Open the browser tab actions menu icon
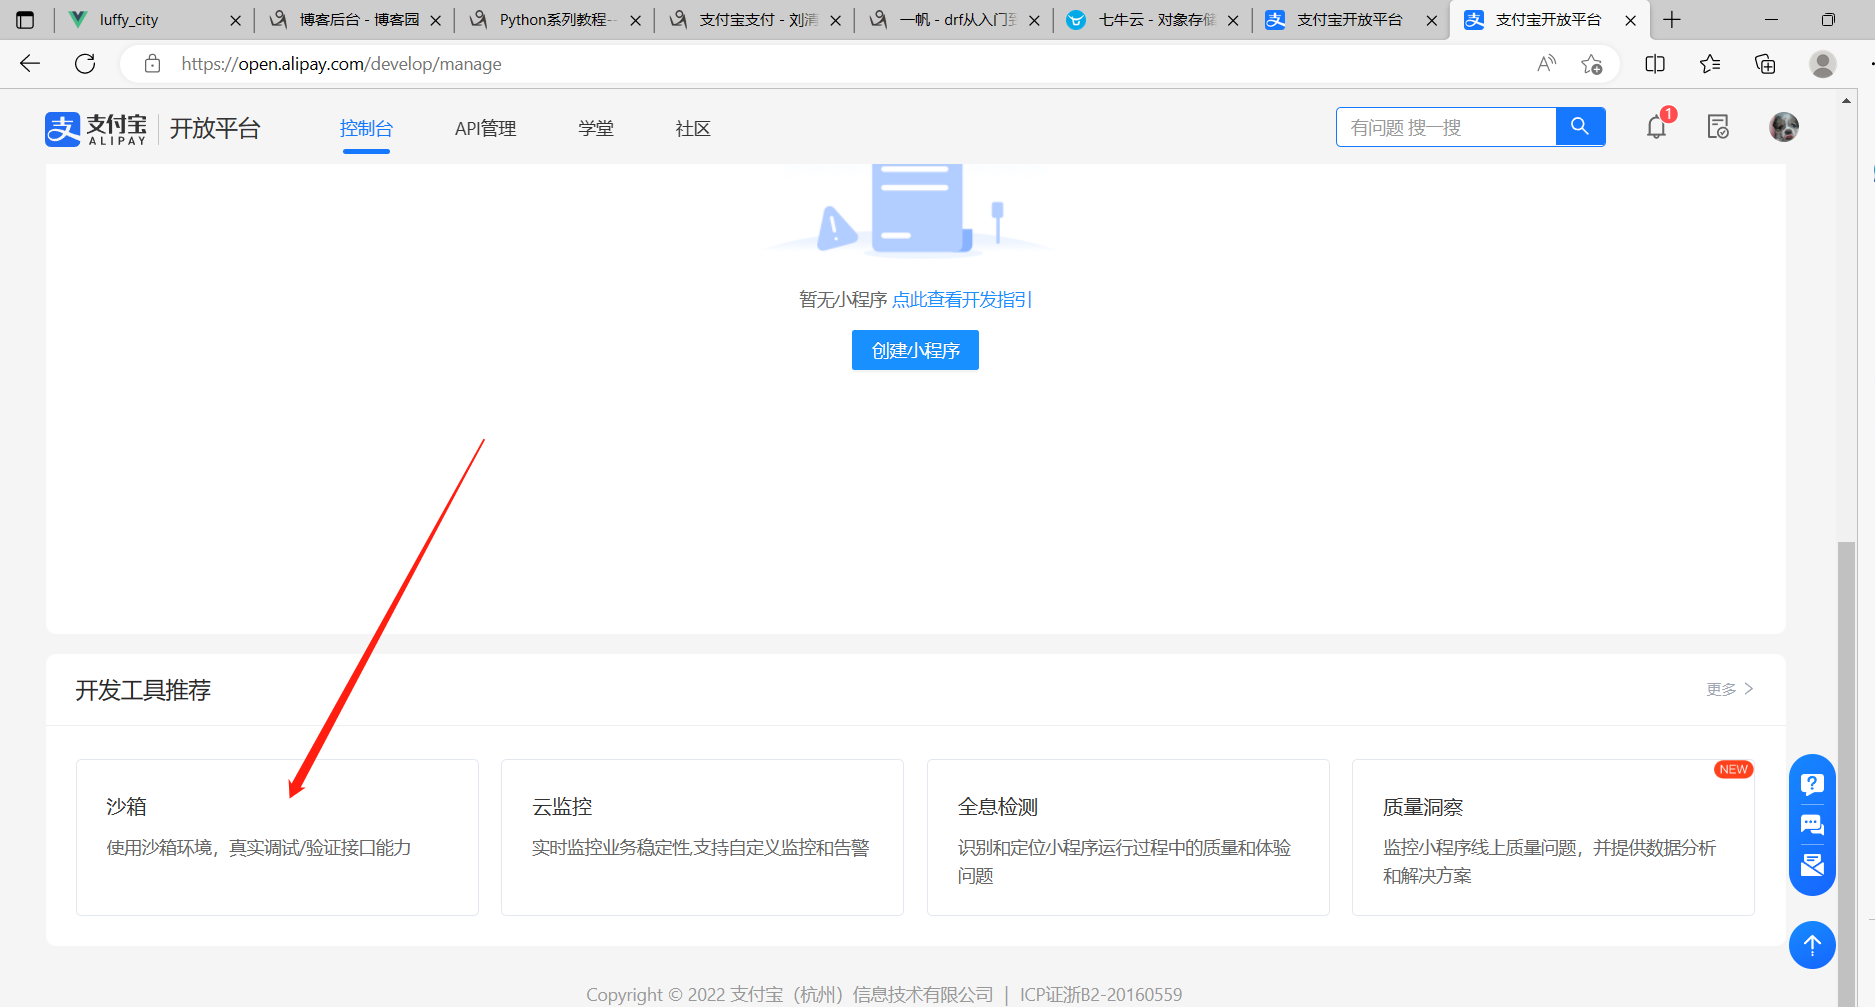 click(25, 20)
